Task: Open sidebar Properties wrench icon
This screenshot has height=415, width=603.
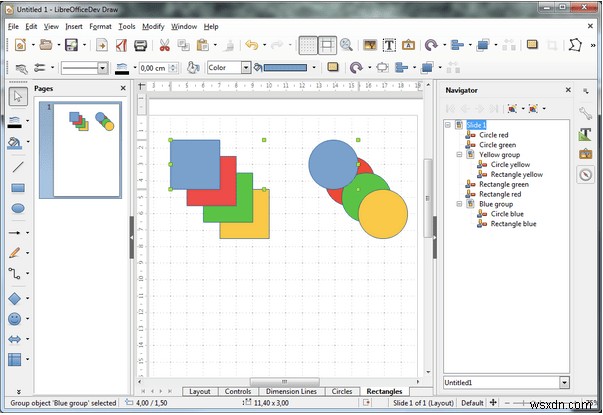Action: coord(585,113)
